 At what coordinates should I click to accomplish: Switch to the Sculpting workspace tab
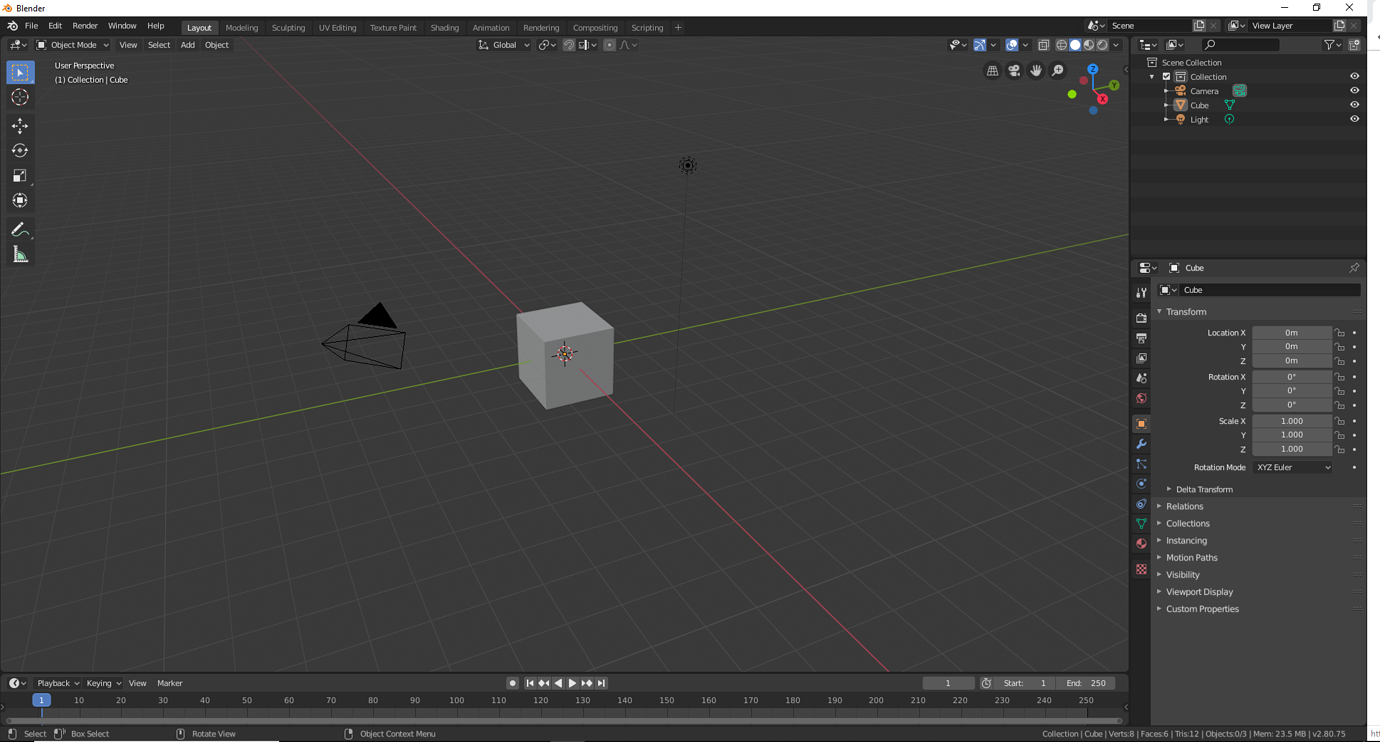[288, 28]
